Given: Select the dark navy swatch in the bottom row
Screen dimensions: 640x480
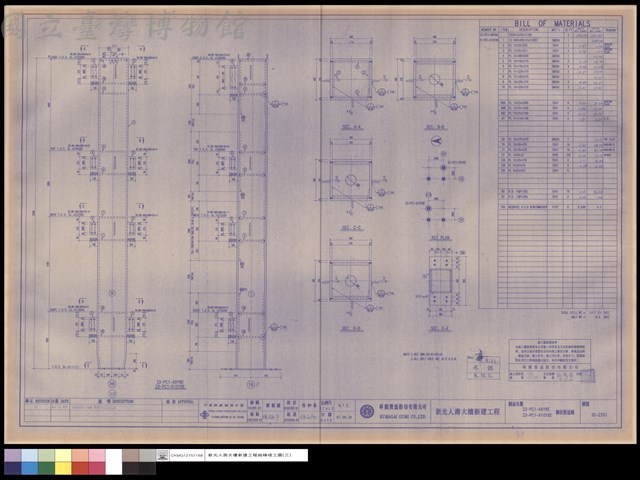Looking at the screenshot, I should pos(13,468).
